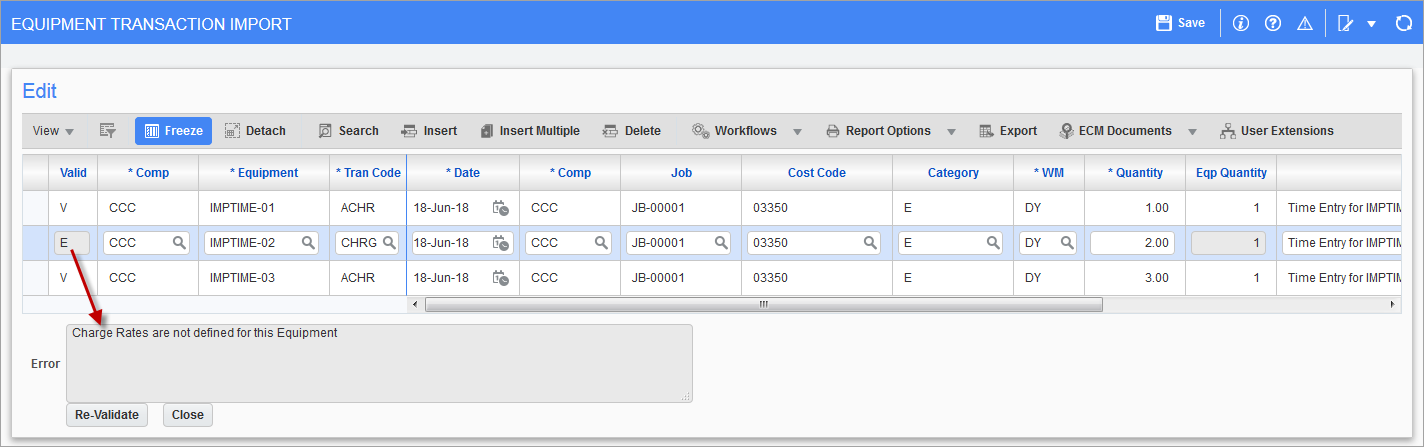Image resolution: width=1424 pixels, height=447 pixels.
Task: Click ECM Documents in toolbar
Action: 1115,131
